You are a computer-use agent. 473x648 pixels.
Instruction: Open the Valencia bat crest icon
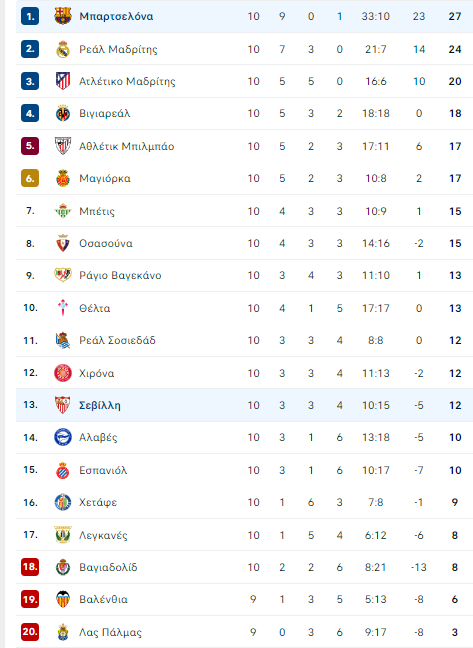coord(63,599)
